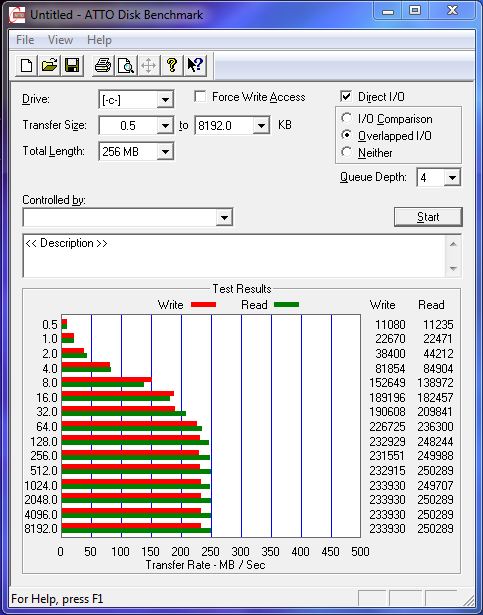The width and height of the screenshot is (483, 615).
Task: Click the read value 249707
Action: [x=435, y=486]
